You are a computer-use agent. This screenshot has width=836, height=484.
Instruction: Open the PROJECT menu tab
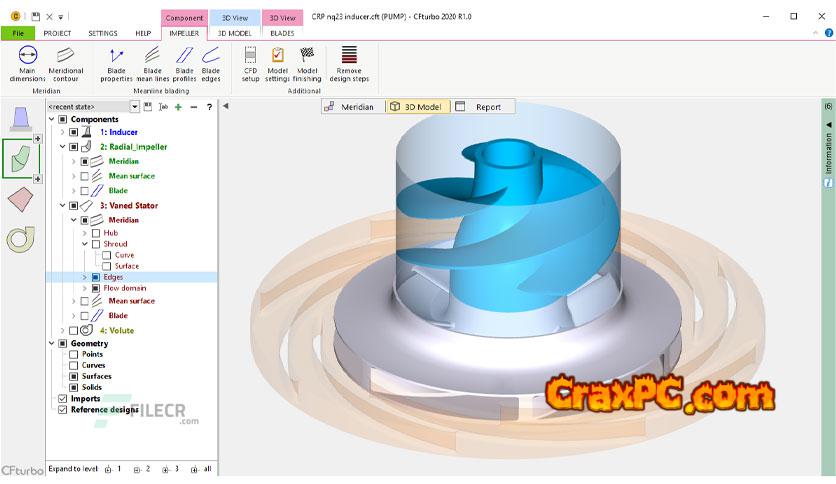(x=56, y=33)
